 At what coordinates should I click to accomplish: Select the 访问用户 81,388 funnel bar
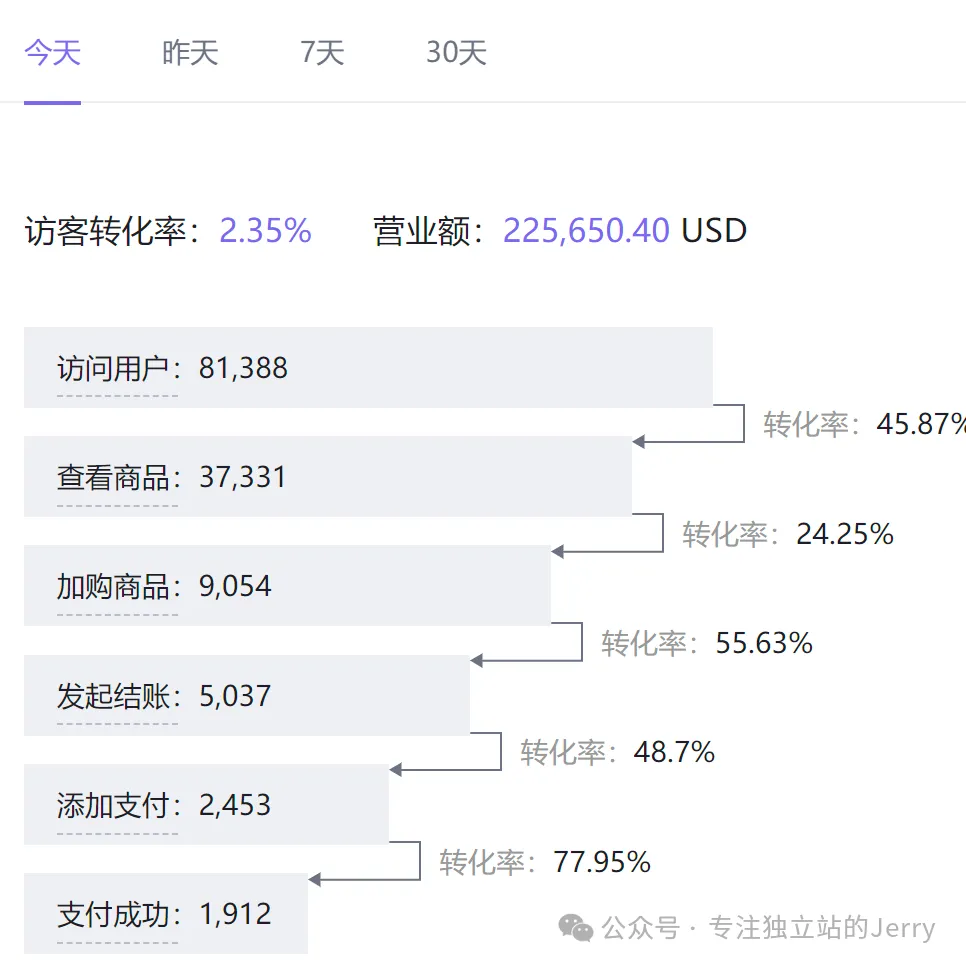367,367
